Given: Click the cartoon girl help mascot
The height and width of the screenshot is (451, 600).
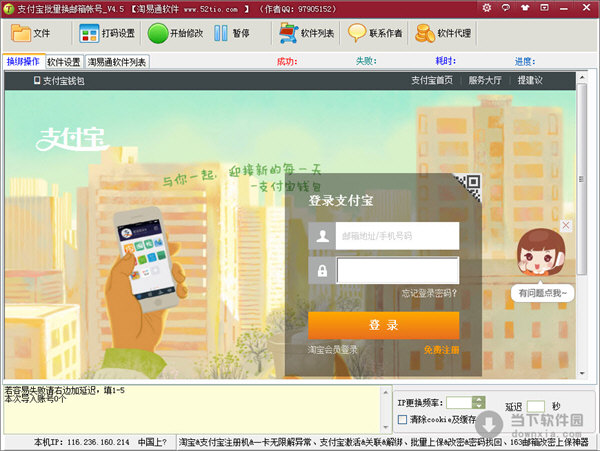Looking at the screenshot, I should click(541, 252).
